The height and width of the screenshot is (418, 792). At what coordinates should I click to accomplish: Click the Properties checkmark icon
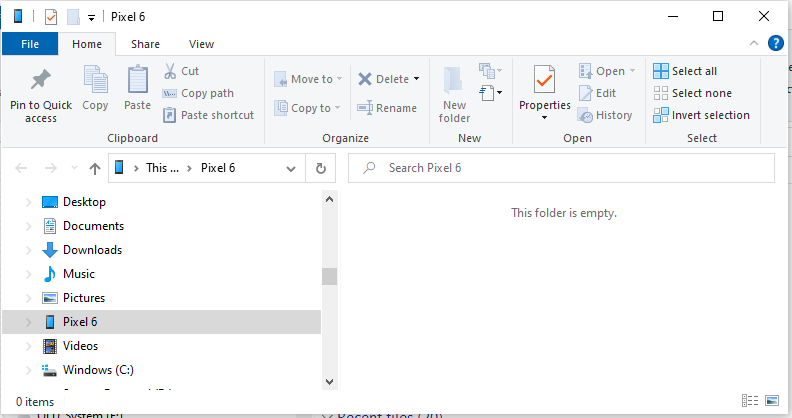[x=544, y=80]
